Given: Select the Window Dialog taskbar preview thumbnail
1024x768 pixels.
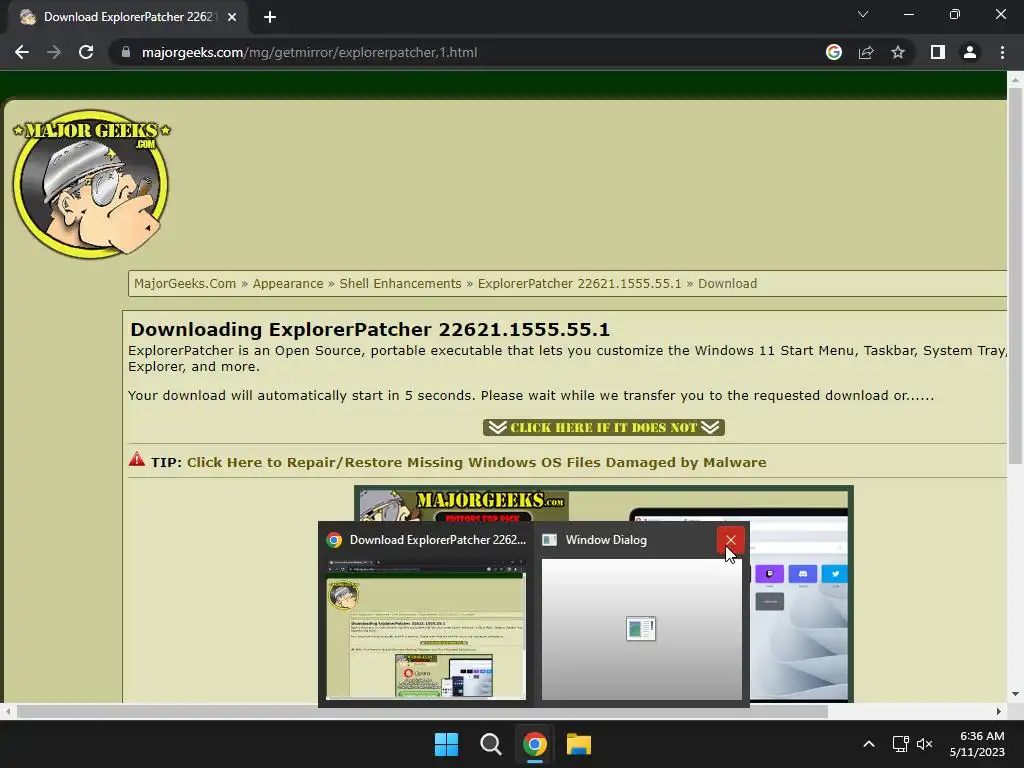Looking at the screenshot, I should [x=641, y=629].
